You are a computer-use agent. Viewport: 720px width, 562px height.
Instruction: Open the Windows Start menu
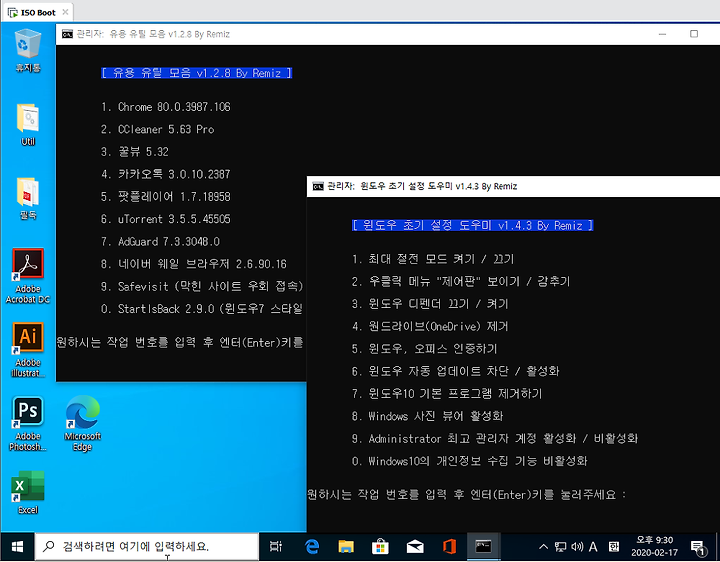(x=17, y=546)
